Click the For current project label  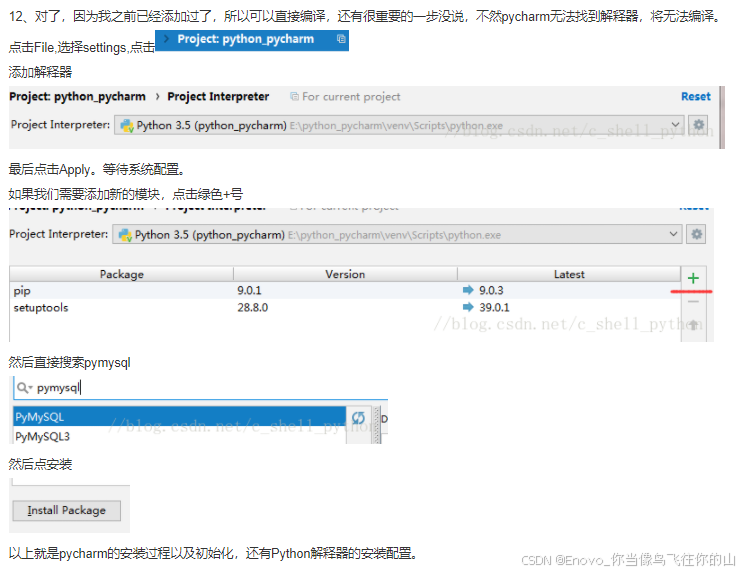click(x=351, y=97)
